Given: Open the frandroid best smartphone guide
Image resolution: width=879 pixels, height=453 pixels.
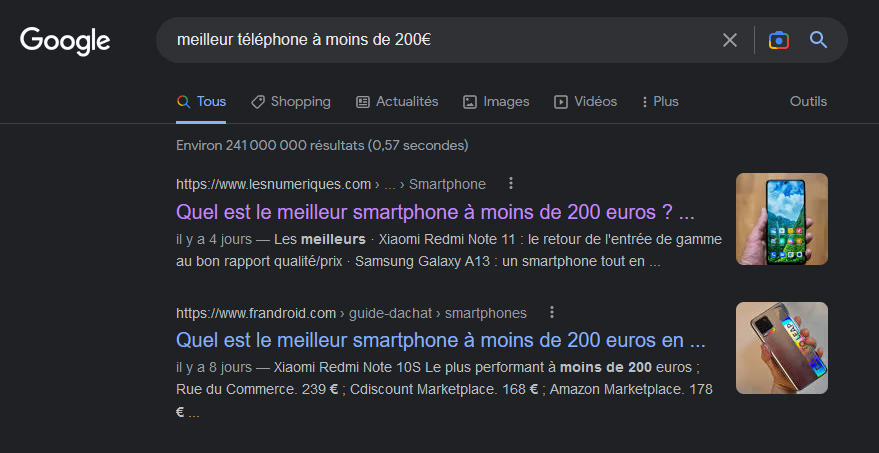Looking at the screenshot, I should click(x=440, y=338).
